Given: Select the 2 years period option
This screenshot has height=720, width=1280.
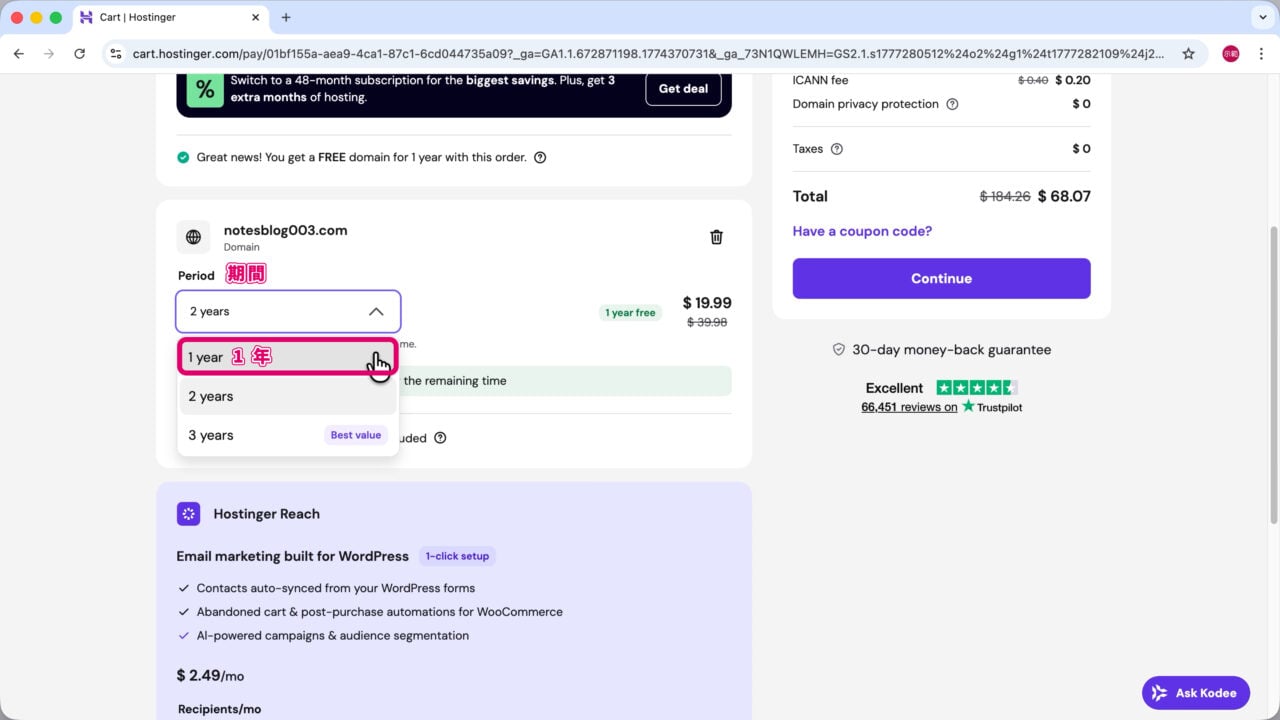Looking at the screenshot, I should [288, 396].
